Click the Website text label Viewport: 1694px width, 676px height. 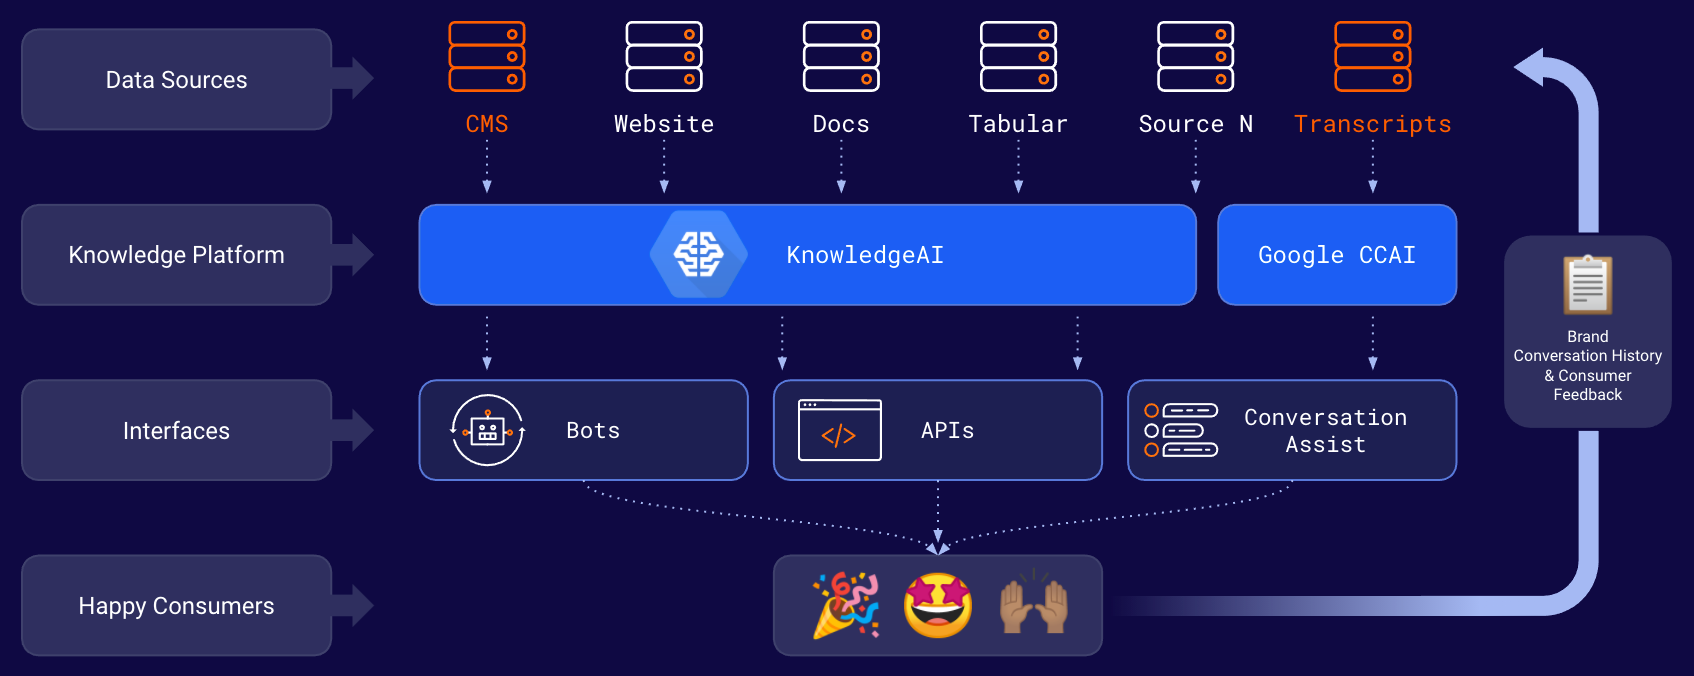point(664,124)
